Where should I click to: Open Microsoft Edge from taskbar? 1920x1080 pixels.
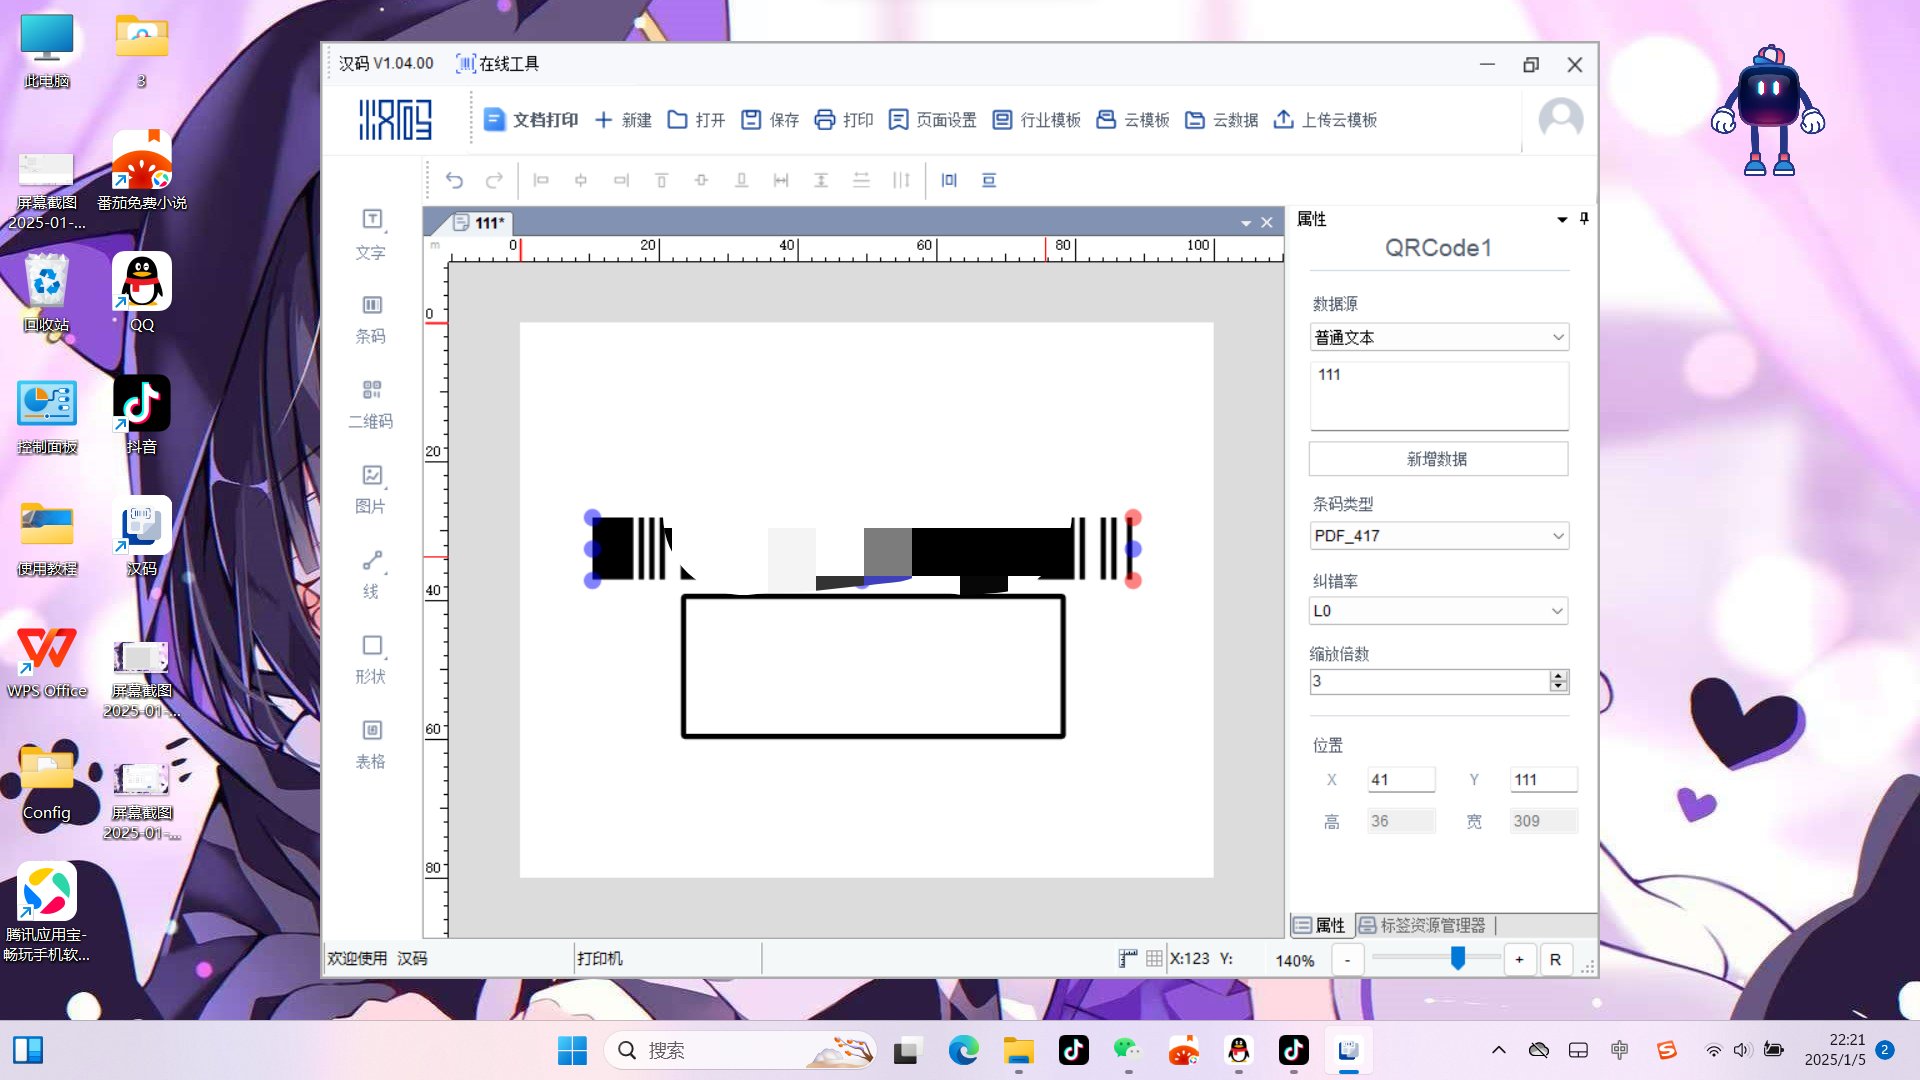pyautogui.click(x=964, y=1050)
